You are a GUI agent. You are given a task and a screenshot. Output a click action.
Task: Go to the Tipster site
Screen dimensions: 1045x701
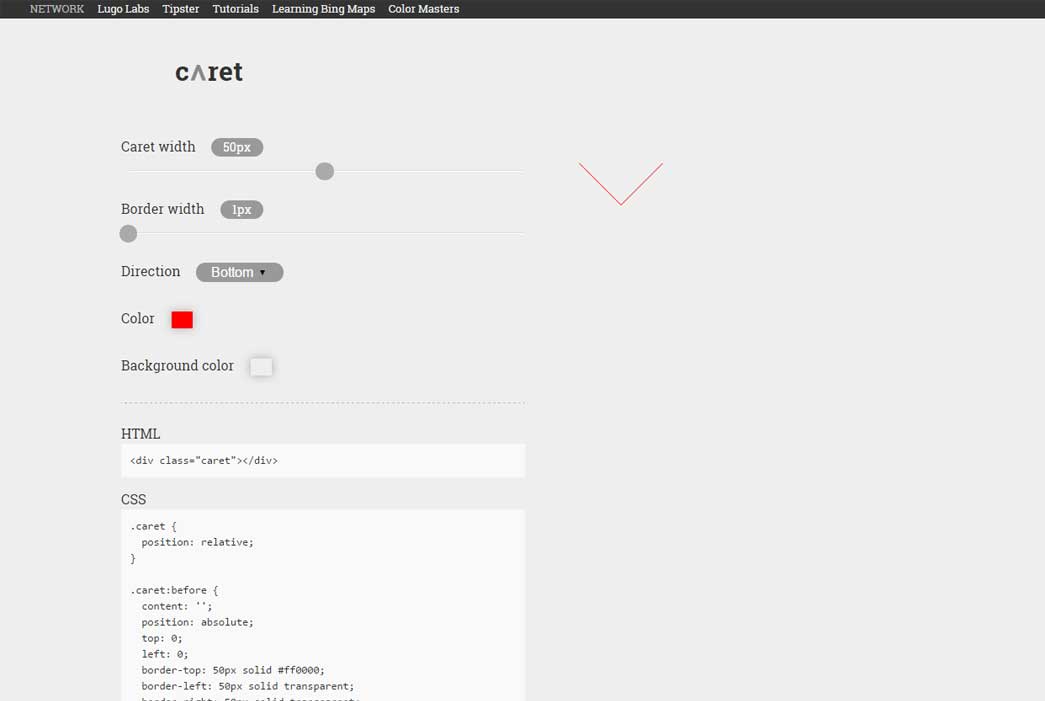[181, 9]
